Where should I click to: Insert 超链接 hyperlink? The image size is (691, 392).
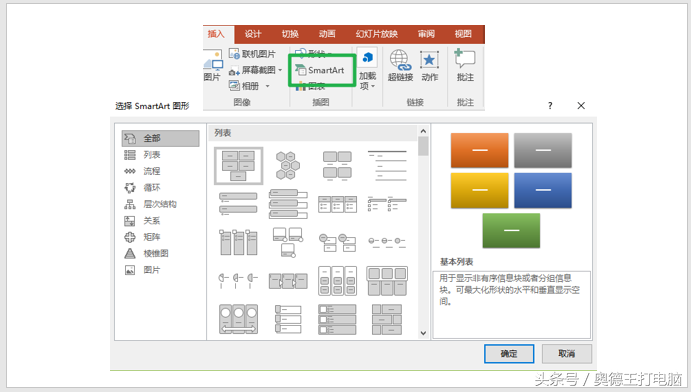pos(400,66)
